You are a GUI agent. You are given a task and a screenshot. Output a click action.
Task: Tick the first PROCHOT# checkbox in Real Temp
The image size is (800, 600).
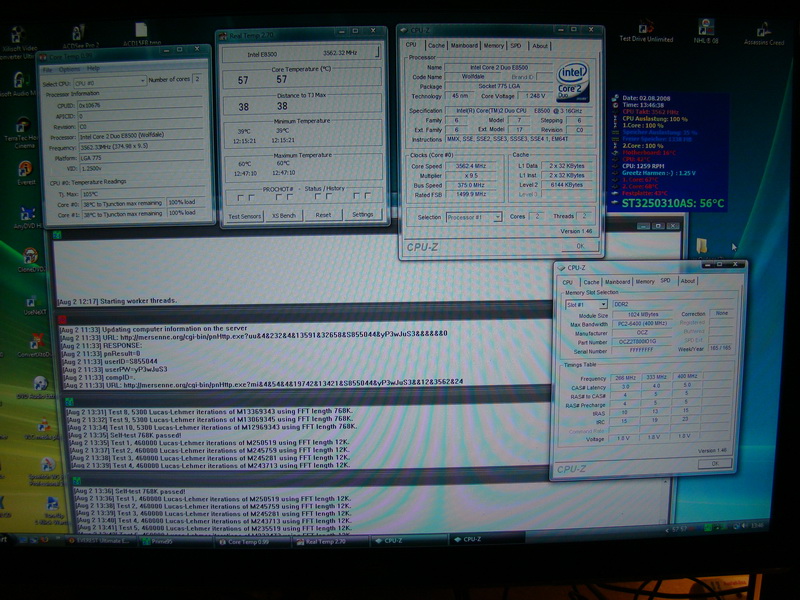pyautogui.click(x=240, y=197)
